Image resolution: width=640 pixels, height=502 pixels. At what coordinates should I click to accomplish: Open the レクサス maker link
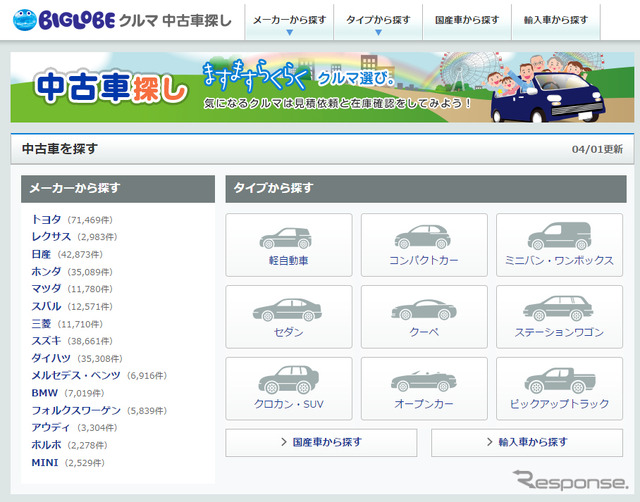51,237
